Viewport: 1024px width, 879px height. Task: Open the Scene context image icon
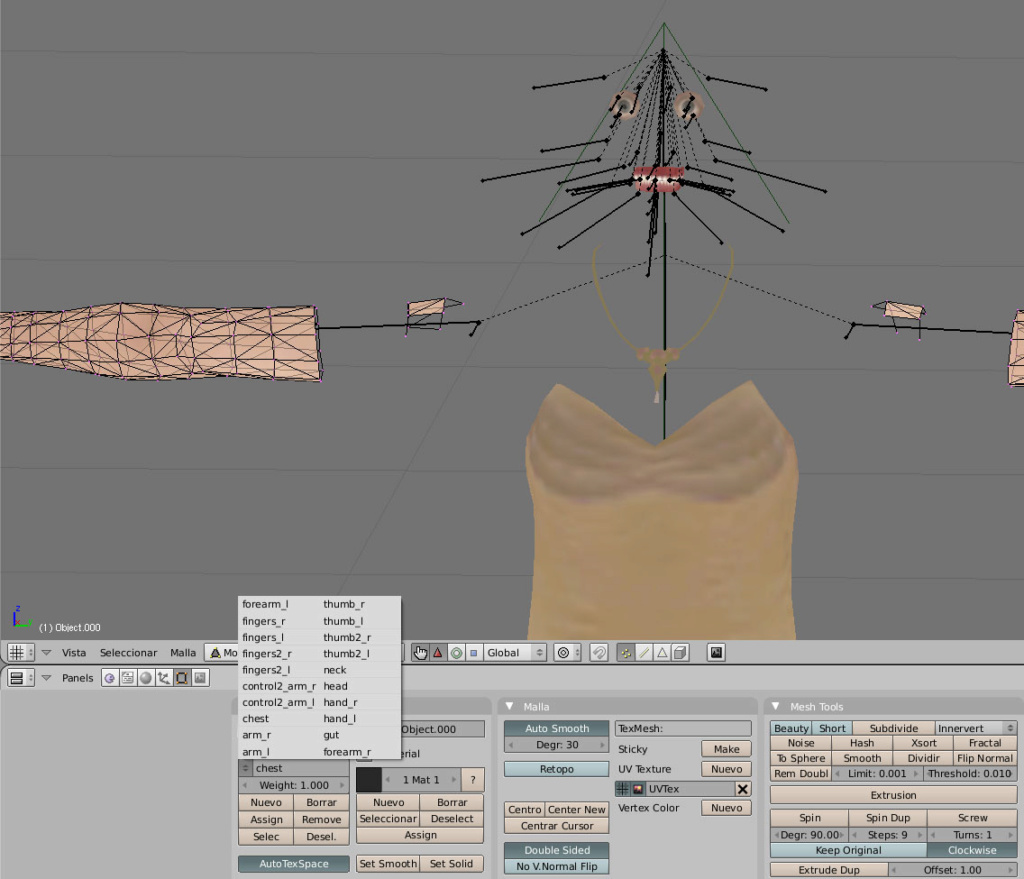[200, 678]
